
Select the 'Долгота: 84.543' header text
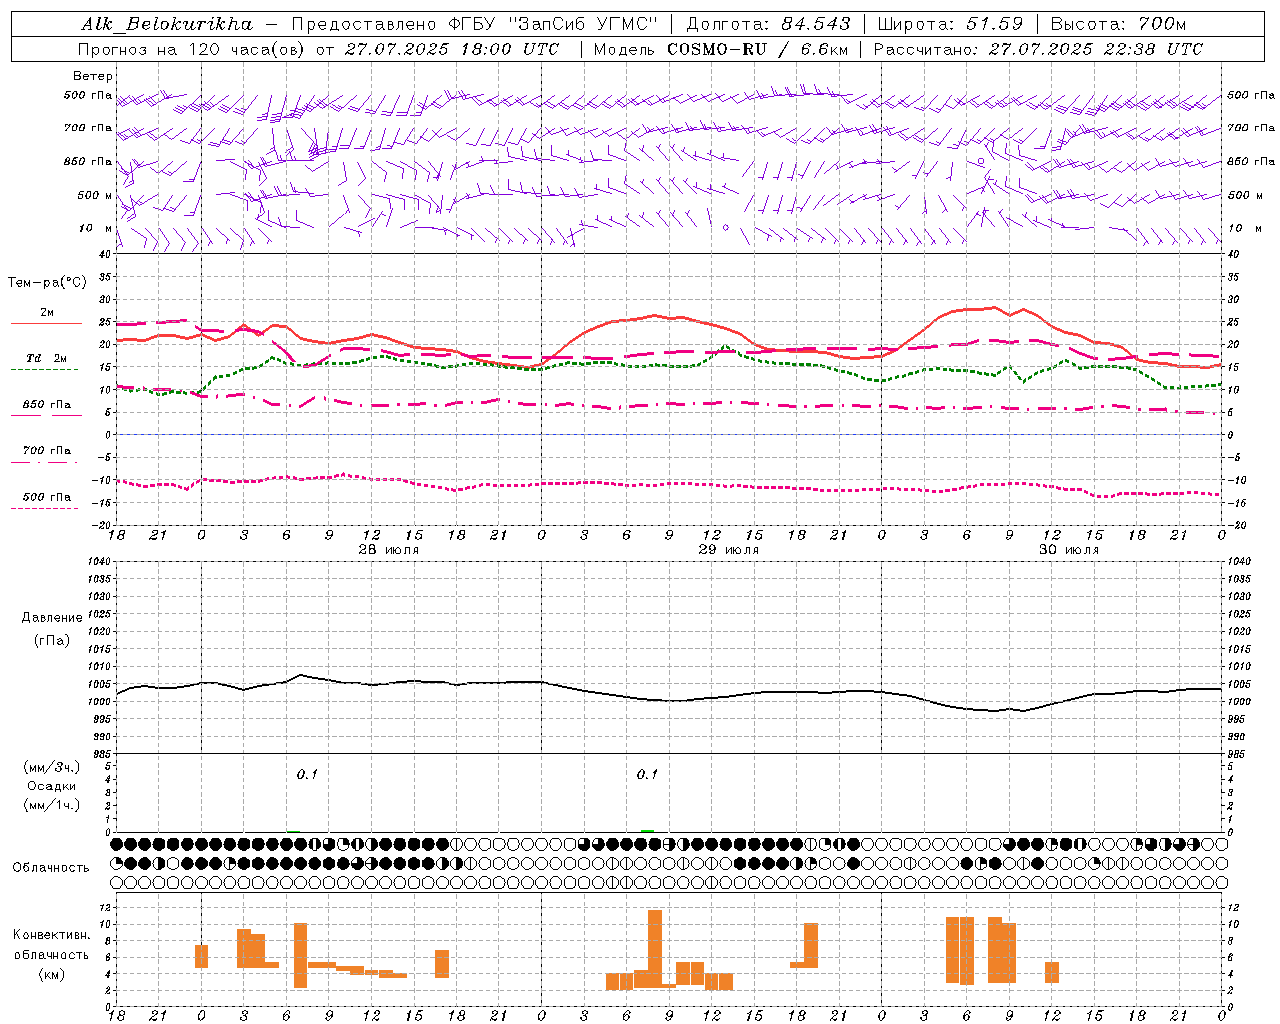click(769, 24)
